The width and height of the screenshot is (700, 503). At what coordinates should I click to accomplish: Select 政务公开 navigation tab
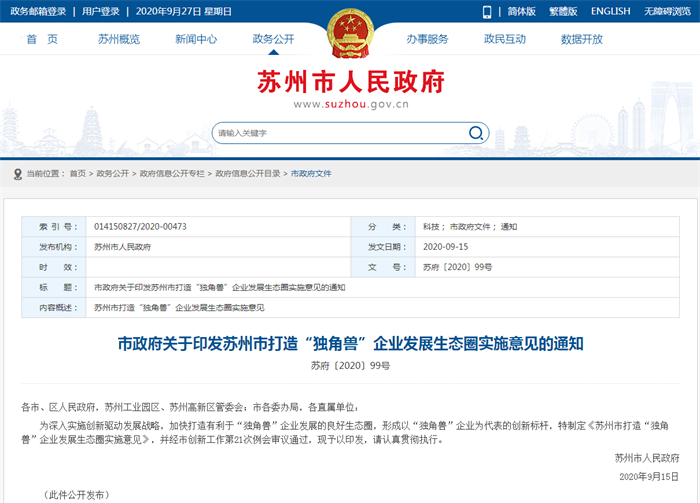click(x=273, y=39)
